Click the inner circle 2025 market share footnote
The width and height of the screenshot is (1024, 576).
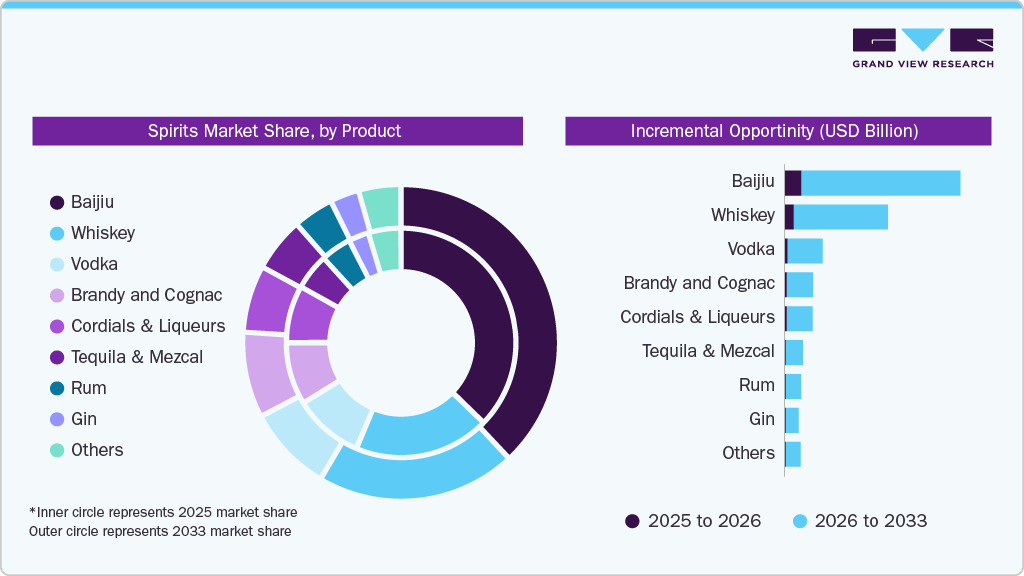coord(163,512)
